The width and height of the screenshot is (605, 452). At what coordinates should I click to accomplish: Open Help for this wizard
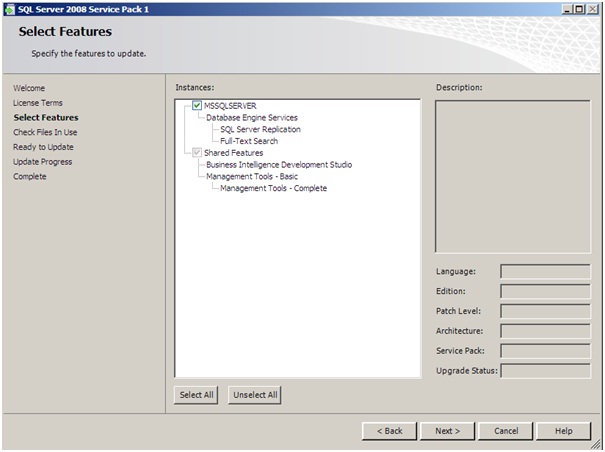click(x=563, y=431)
